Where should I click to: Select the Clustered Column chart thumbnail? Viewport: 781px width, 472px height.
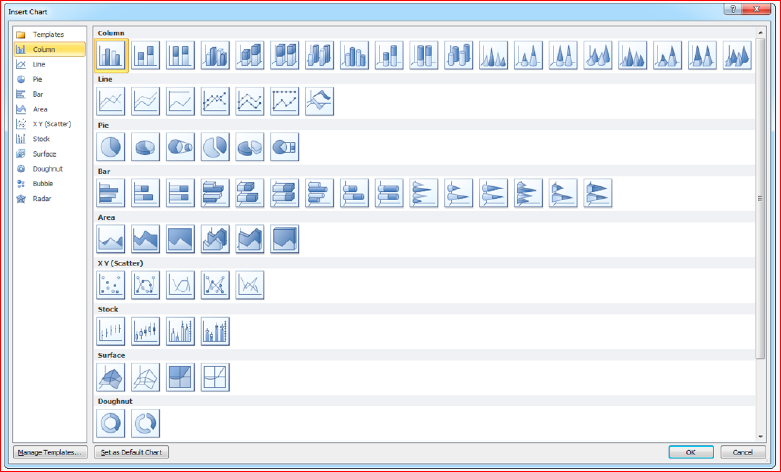111,55
